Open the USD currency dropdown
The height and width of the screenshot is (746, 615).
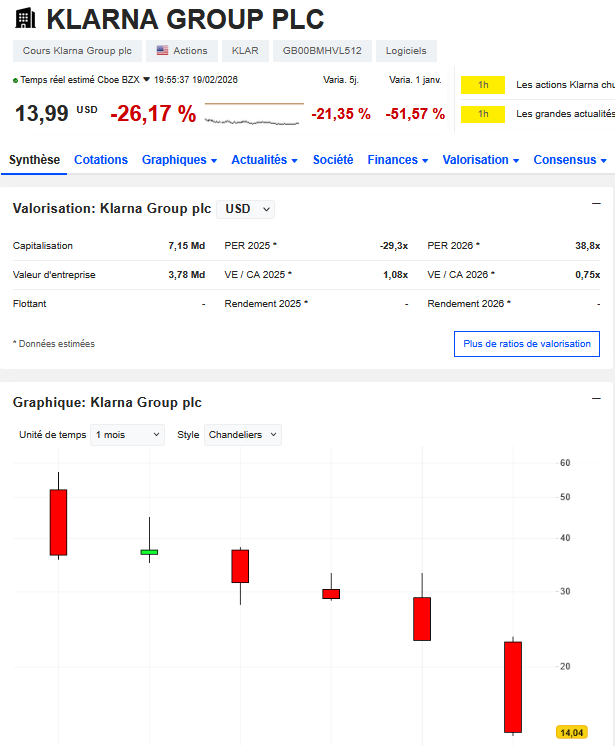pyautogui.click(x=245, y=209)
